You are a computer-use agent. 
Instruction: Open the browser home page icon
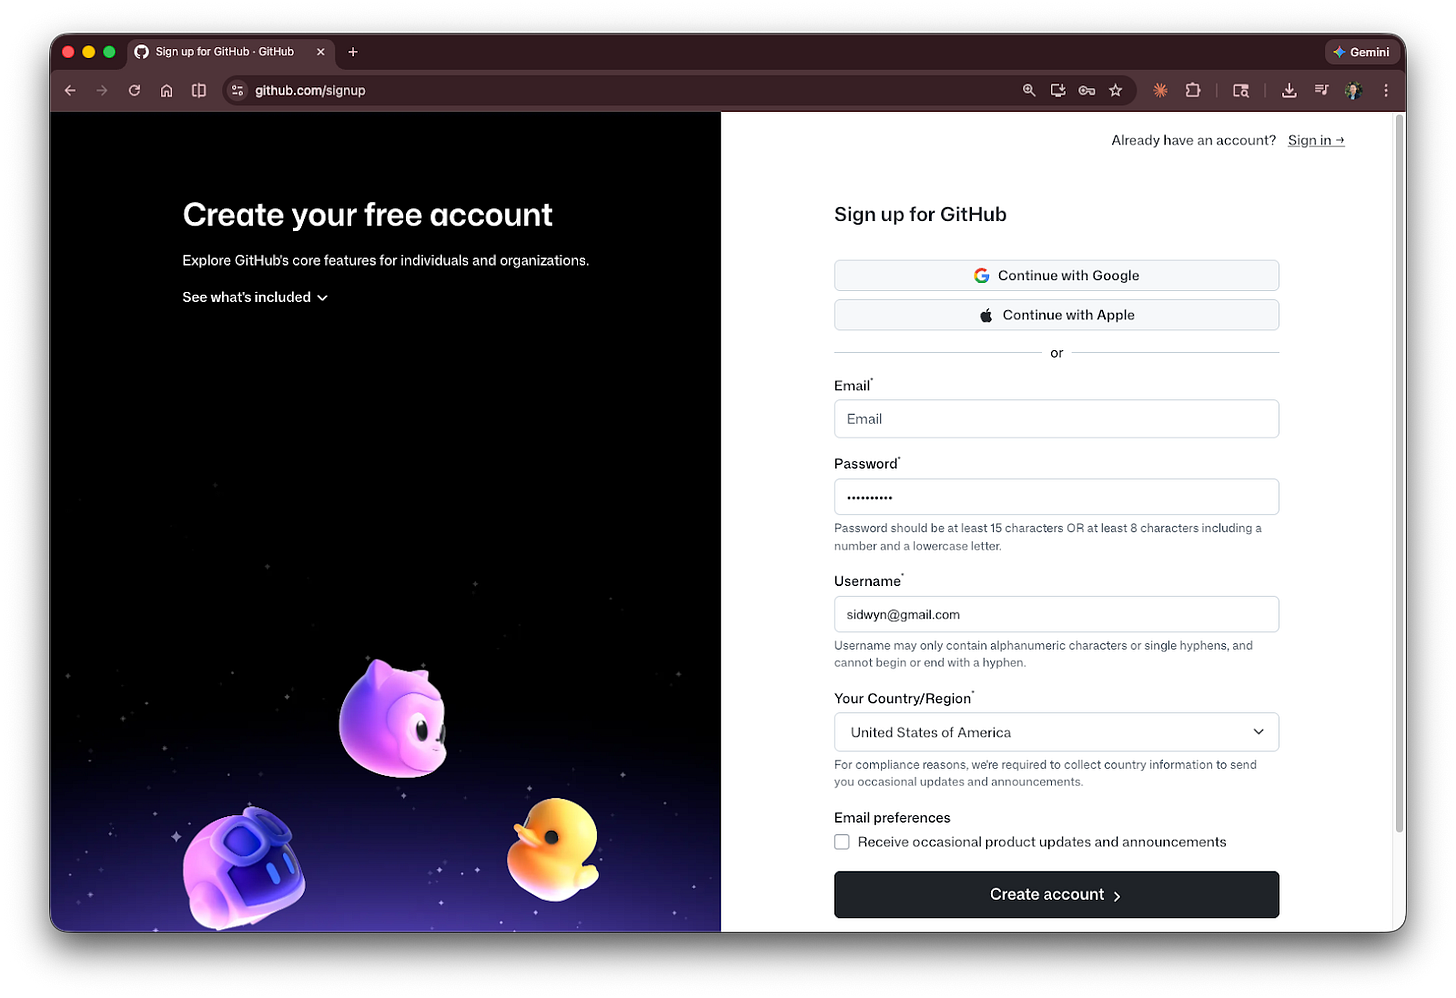(x=167, y=90)
